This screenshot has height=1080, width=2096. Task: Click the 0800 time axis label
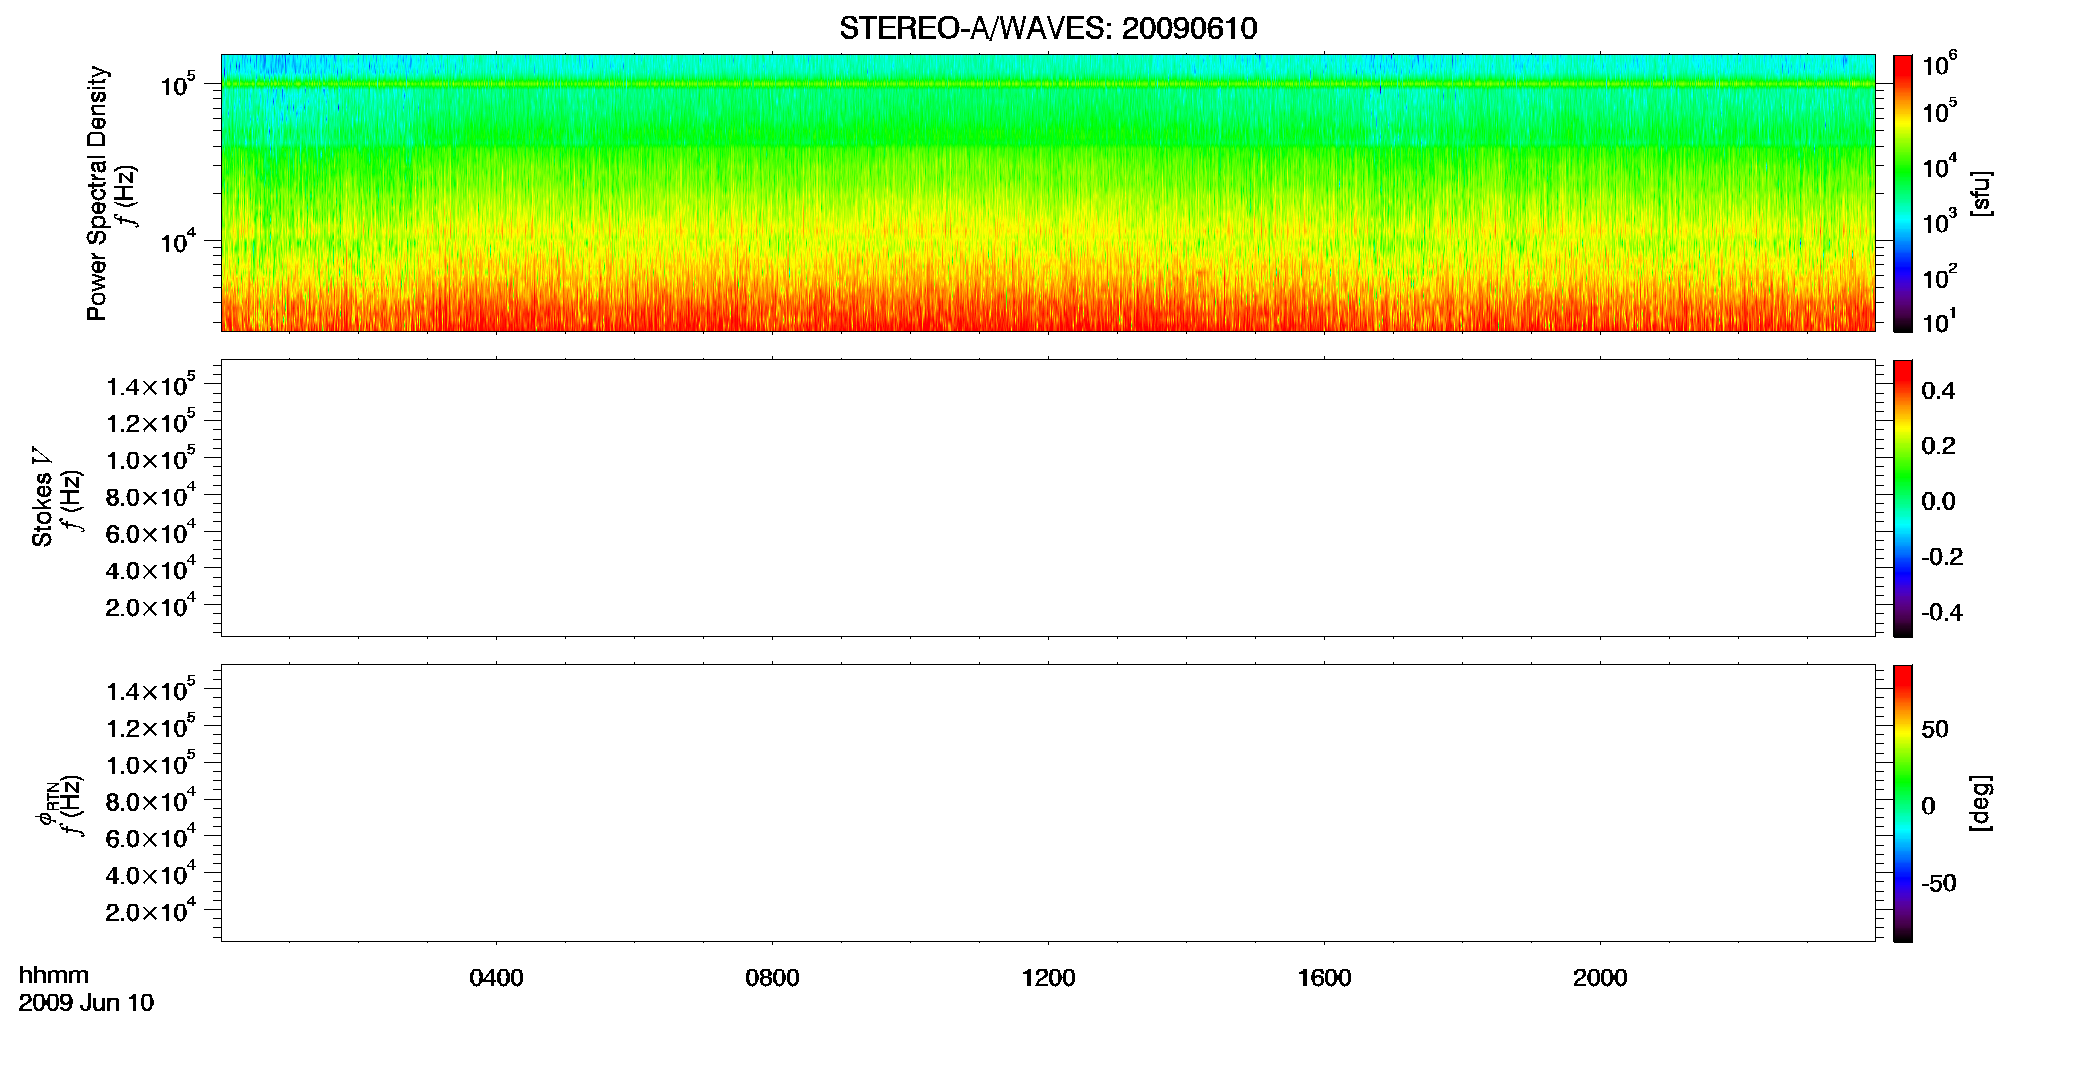(772, 978)
